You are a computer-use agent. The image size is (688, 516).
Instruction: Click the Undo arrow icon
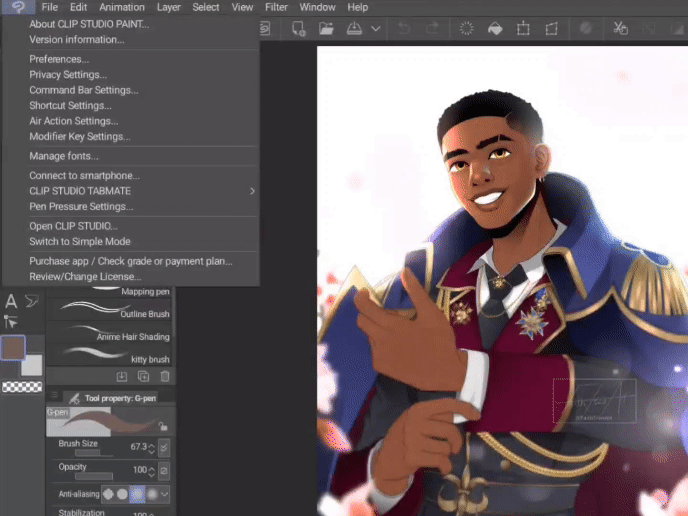(x=404, y=29)
